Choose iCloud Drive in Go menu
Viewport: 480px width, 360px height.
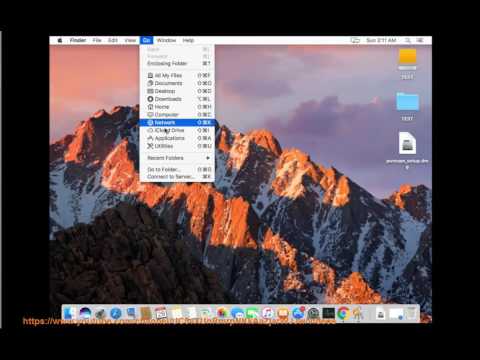(177, 130)
